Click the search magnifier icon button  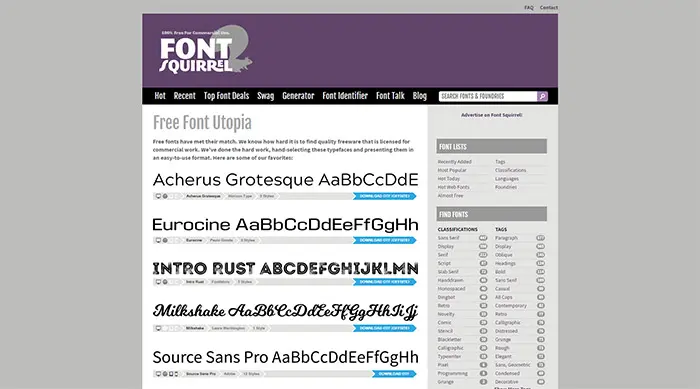(542, 96)
